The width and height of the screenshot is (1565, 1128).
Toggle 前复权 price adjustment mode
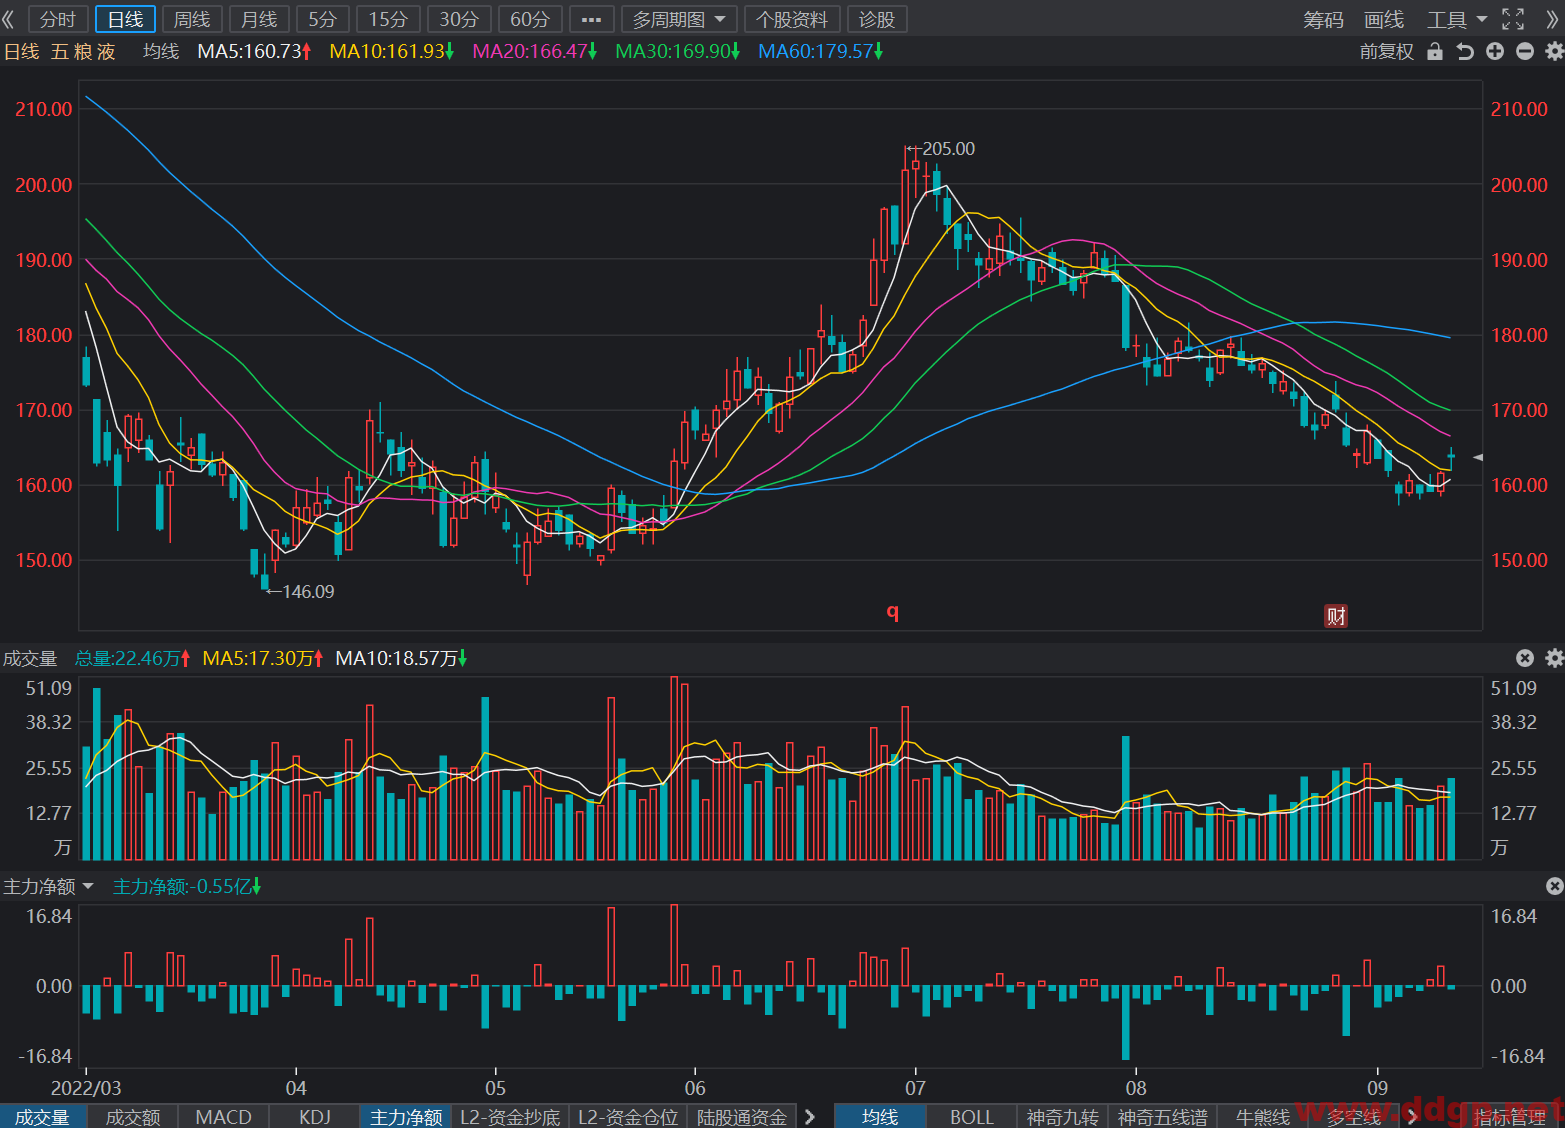1387,52
